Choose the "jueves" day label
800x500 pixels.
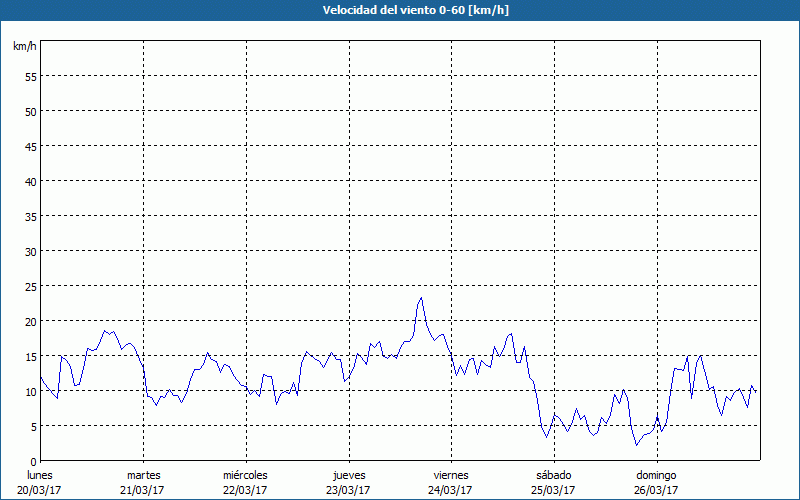pyautogui.click(x=348, y=475)
